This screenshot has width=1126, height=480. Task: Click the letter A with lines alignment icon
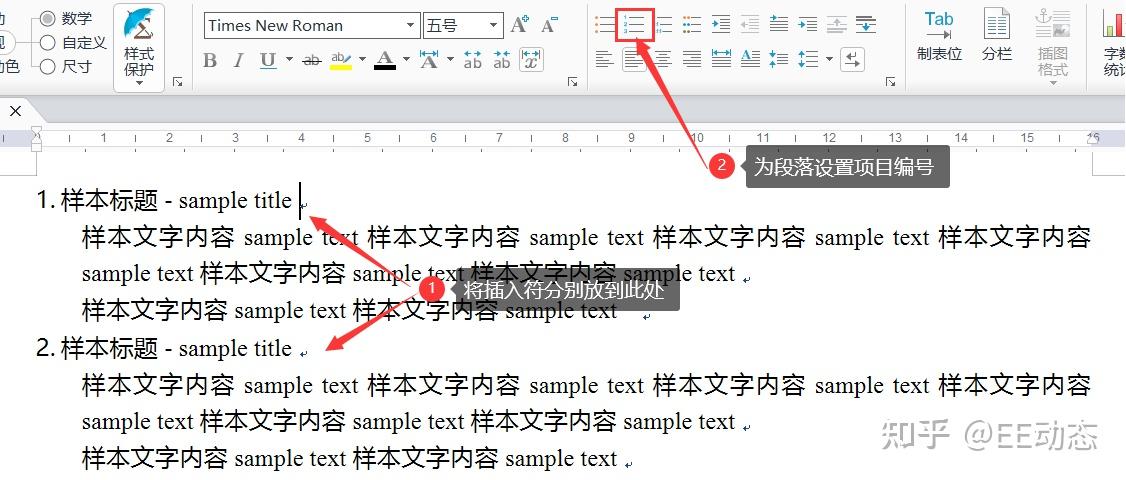[750, 59]
